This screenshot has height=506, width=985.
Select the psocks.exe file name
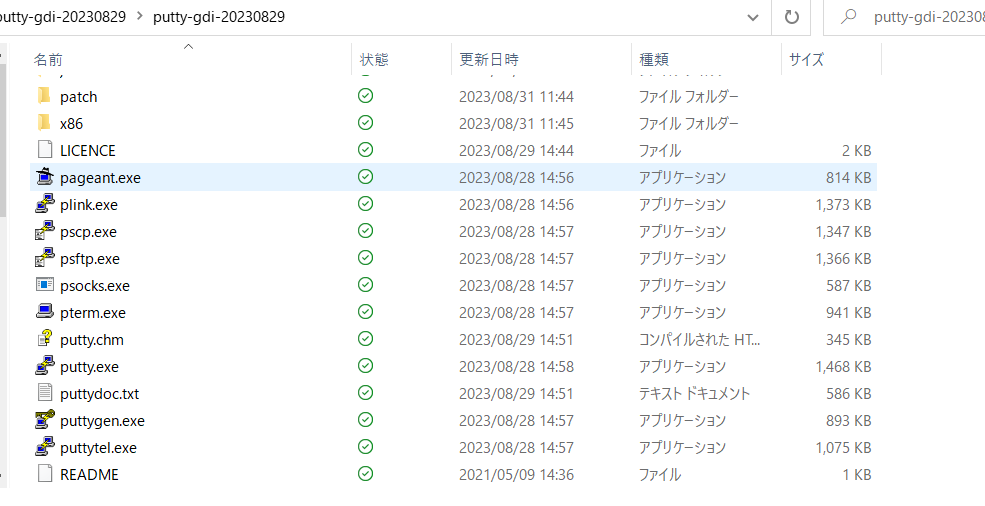95,286
